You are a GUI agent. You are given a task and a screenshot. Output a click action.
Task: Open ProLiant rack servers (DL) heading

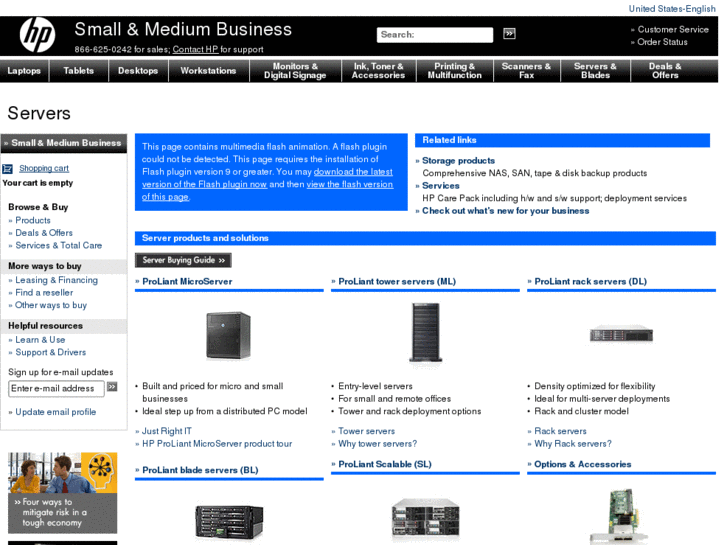tap(590, 282)
